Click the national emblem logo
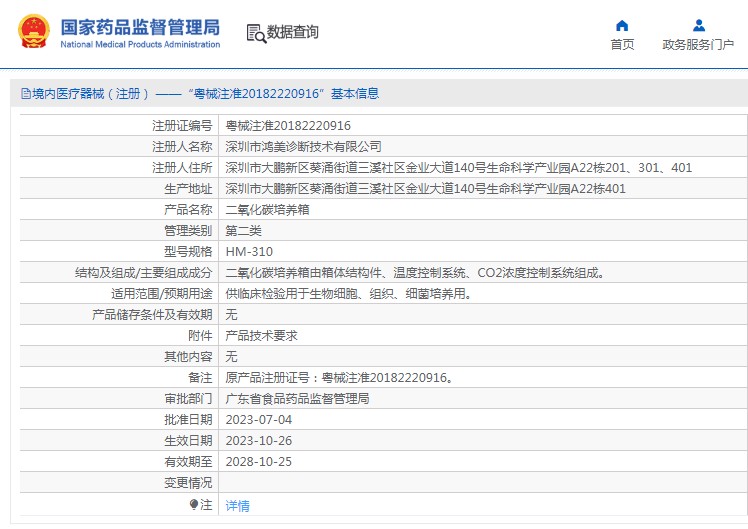748x529 pixels. [x=34, y=31]
